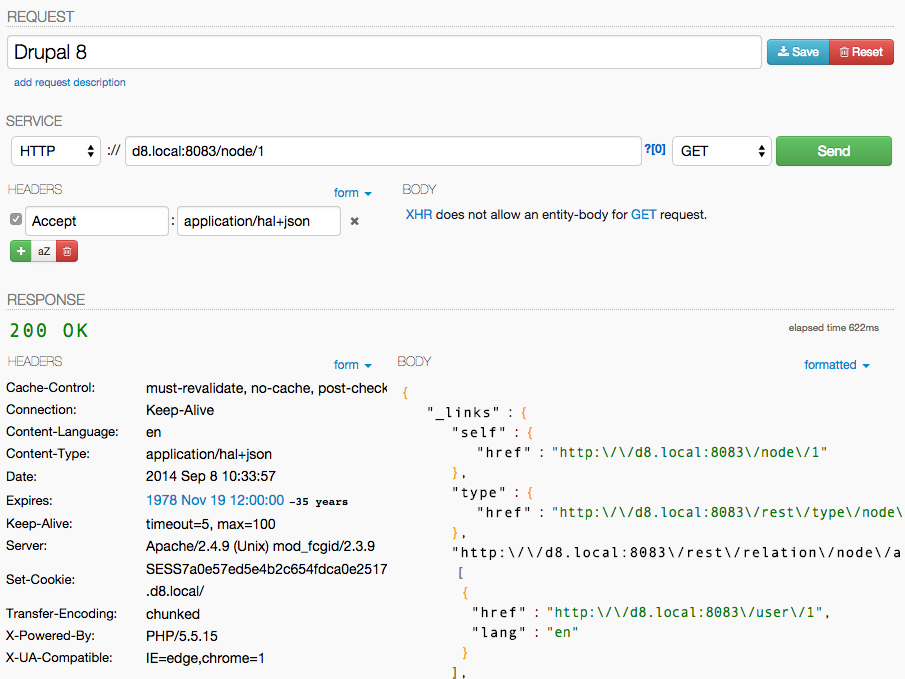Click the self href node/1 URL string

pos(690,452)
